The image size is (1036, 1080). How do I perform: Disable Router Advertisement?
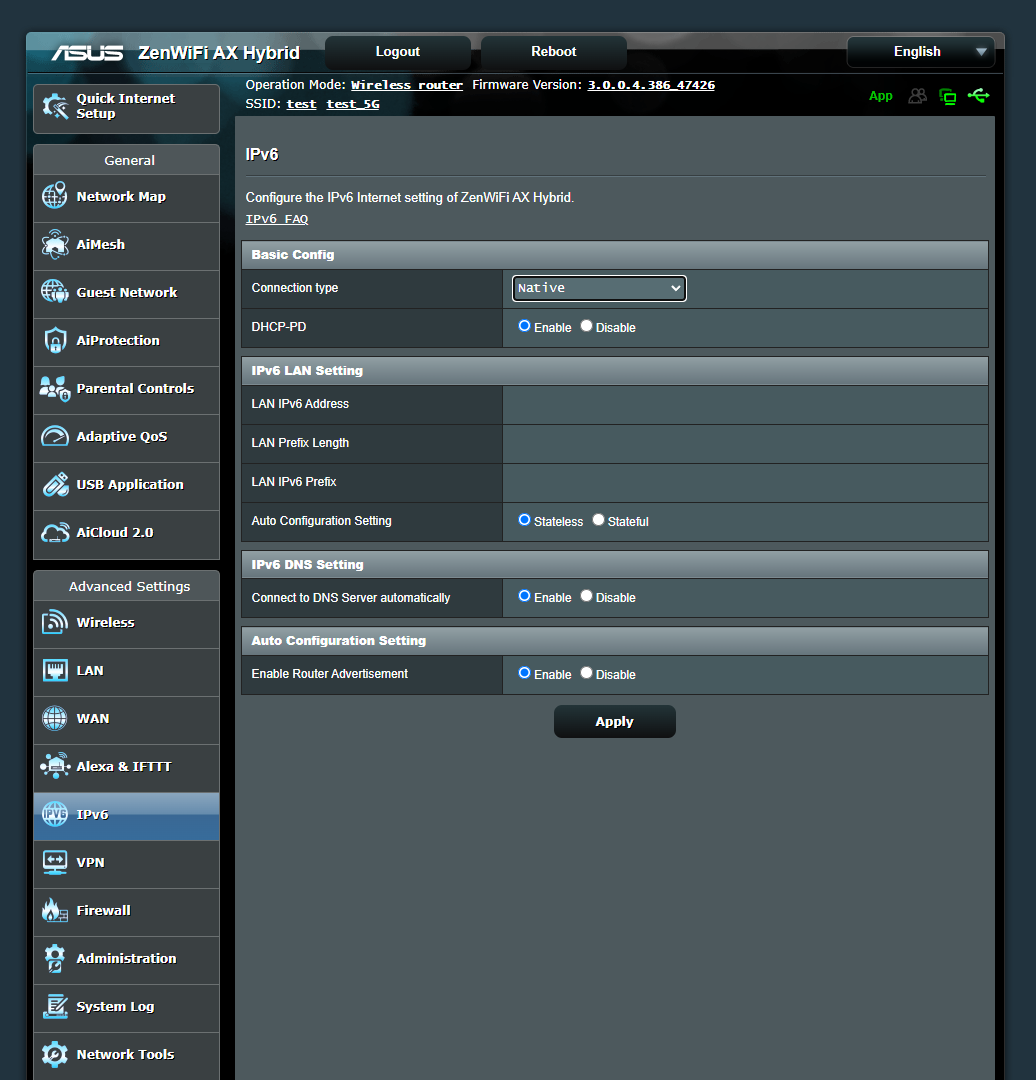585,673
